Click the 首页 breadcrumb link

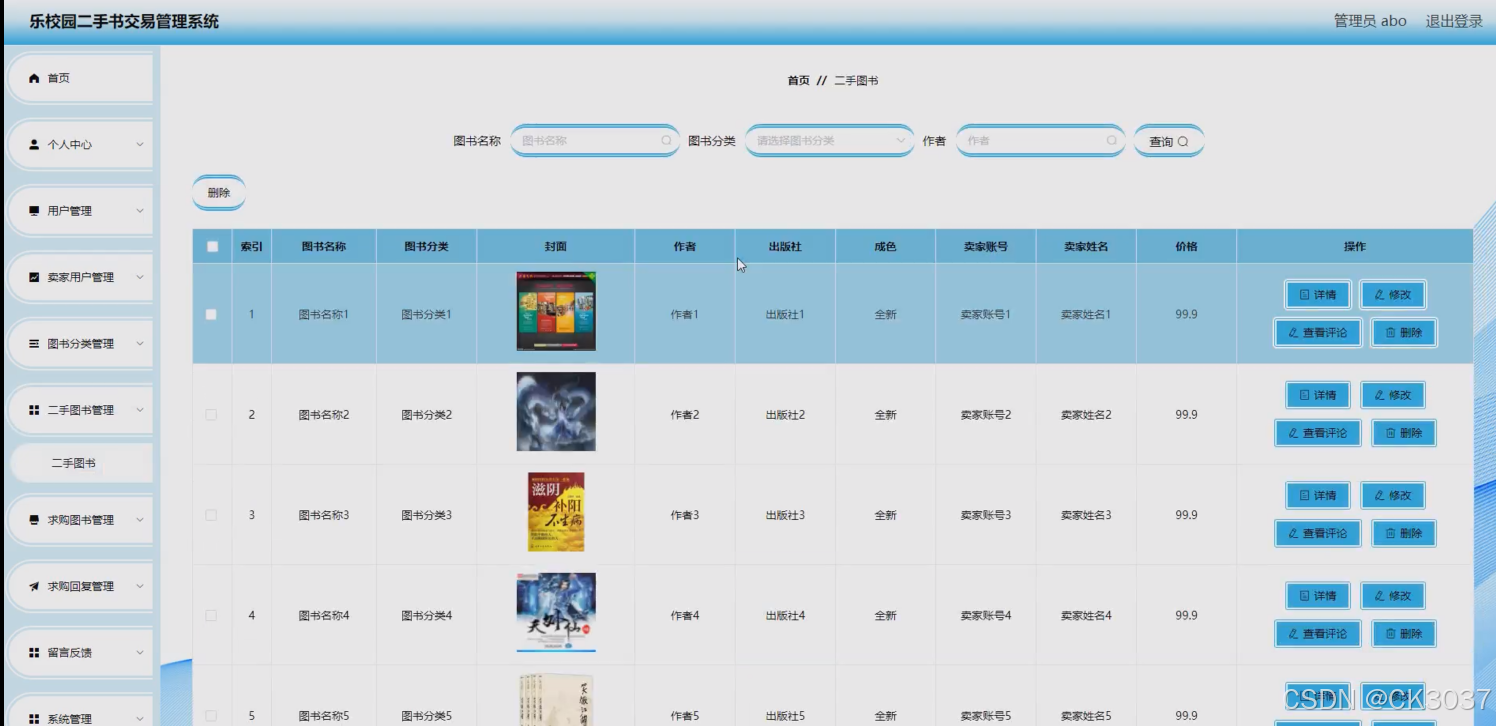pyautogui.click(x=798, y=81)
